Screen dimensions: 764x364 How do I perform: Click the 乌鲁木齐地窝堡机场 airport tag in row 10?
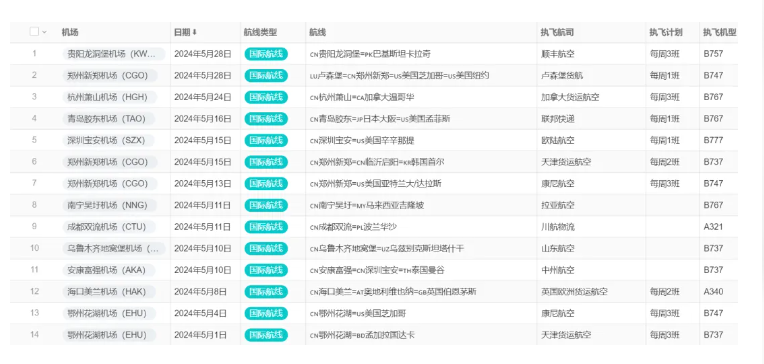(114, 249)
